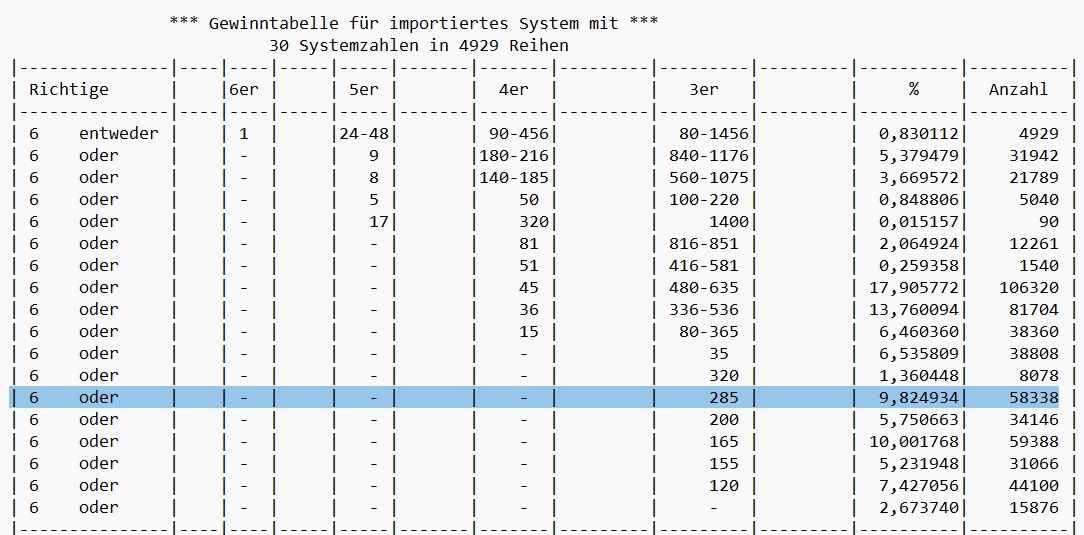Click the 3er range 816-851
1084x535 pixels.
[704, 243]
